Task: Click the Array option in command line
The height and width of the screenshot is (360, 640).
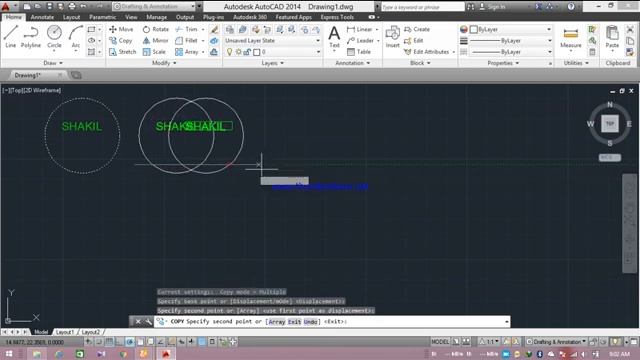Action: tap(277, 322)
